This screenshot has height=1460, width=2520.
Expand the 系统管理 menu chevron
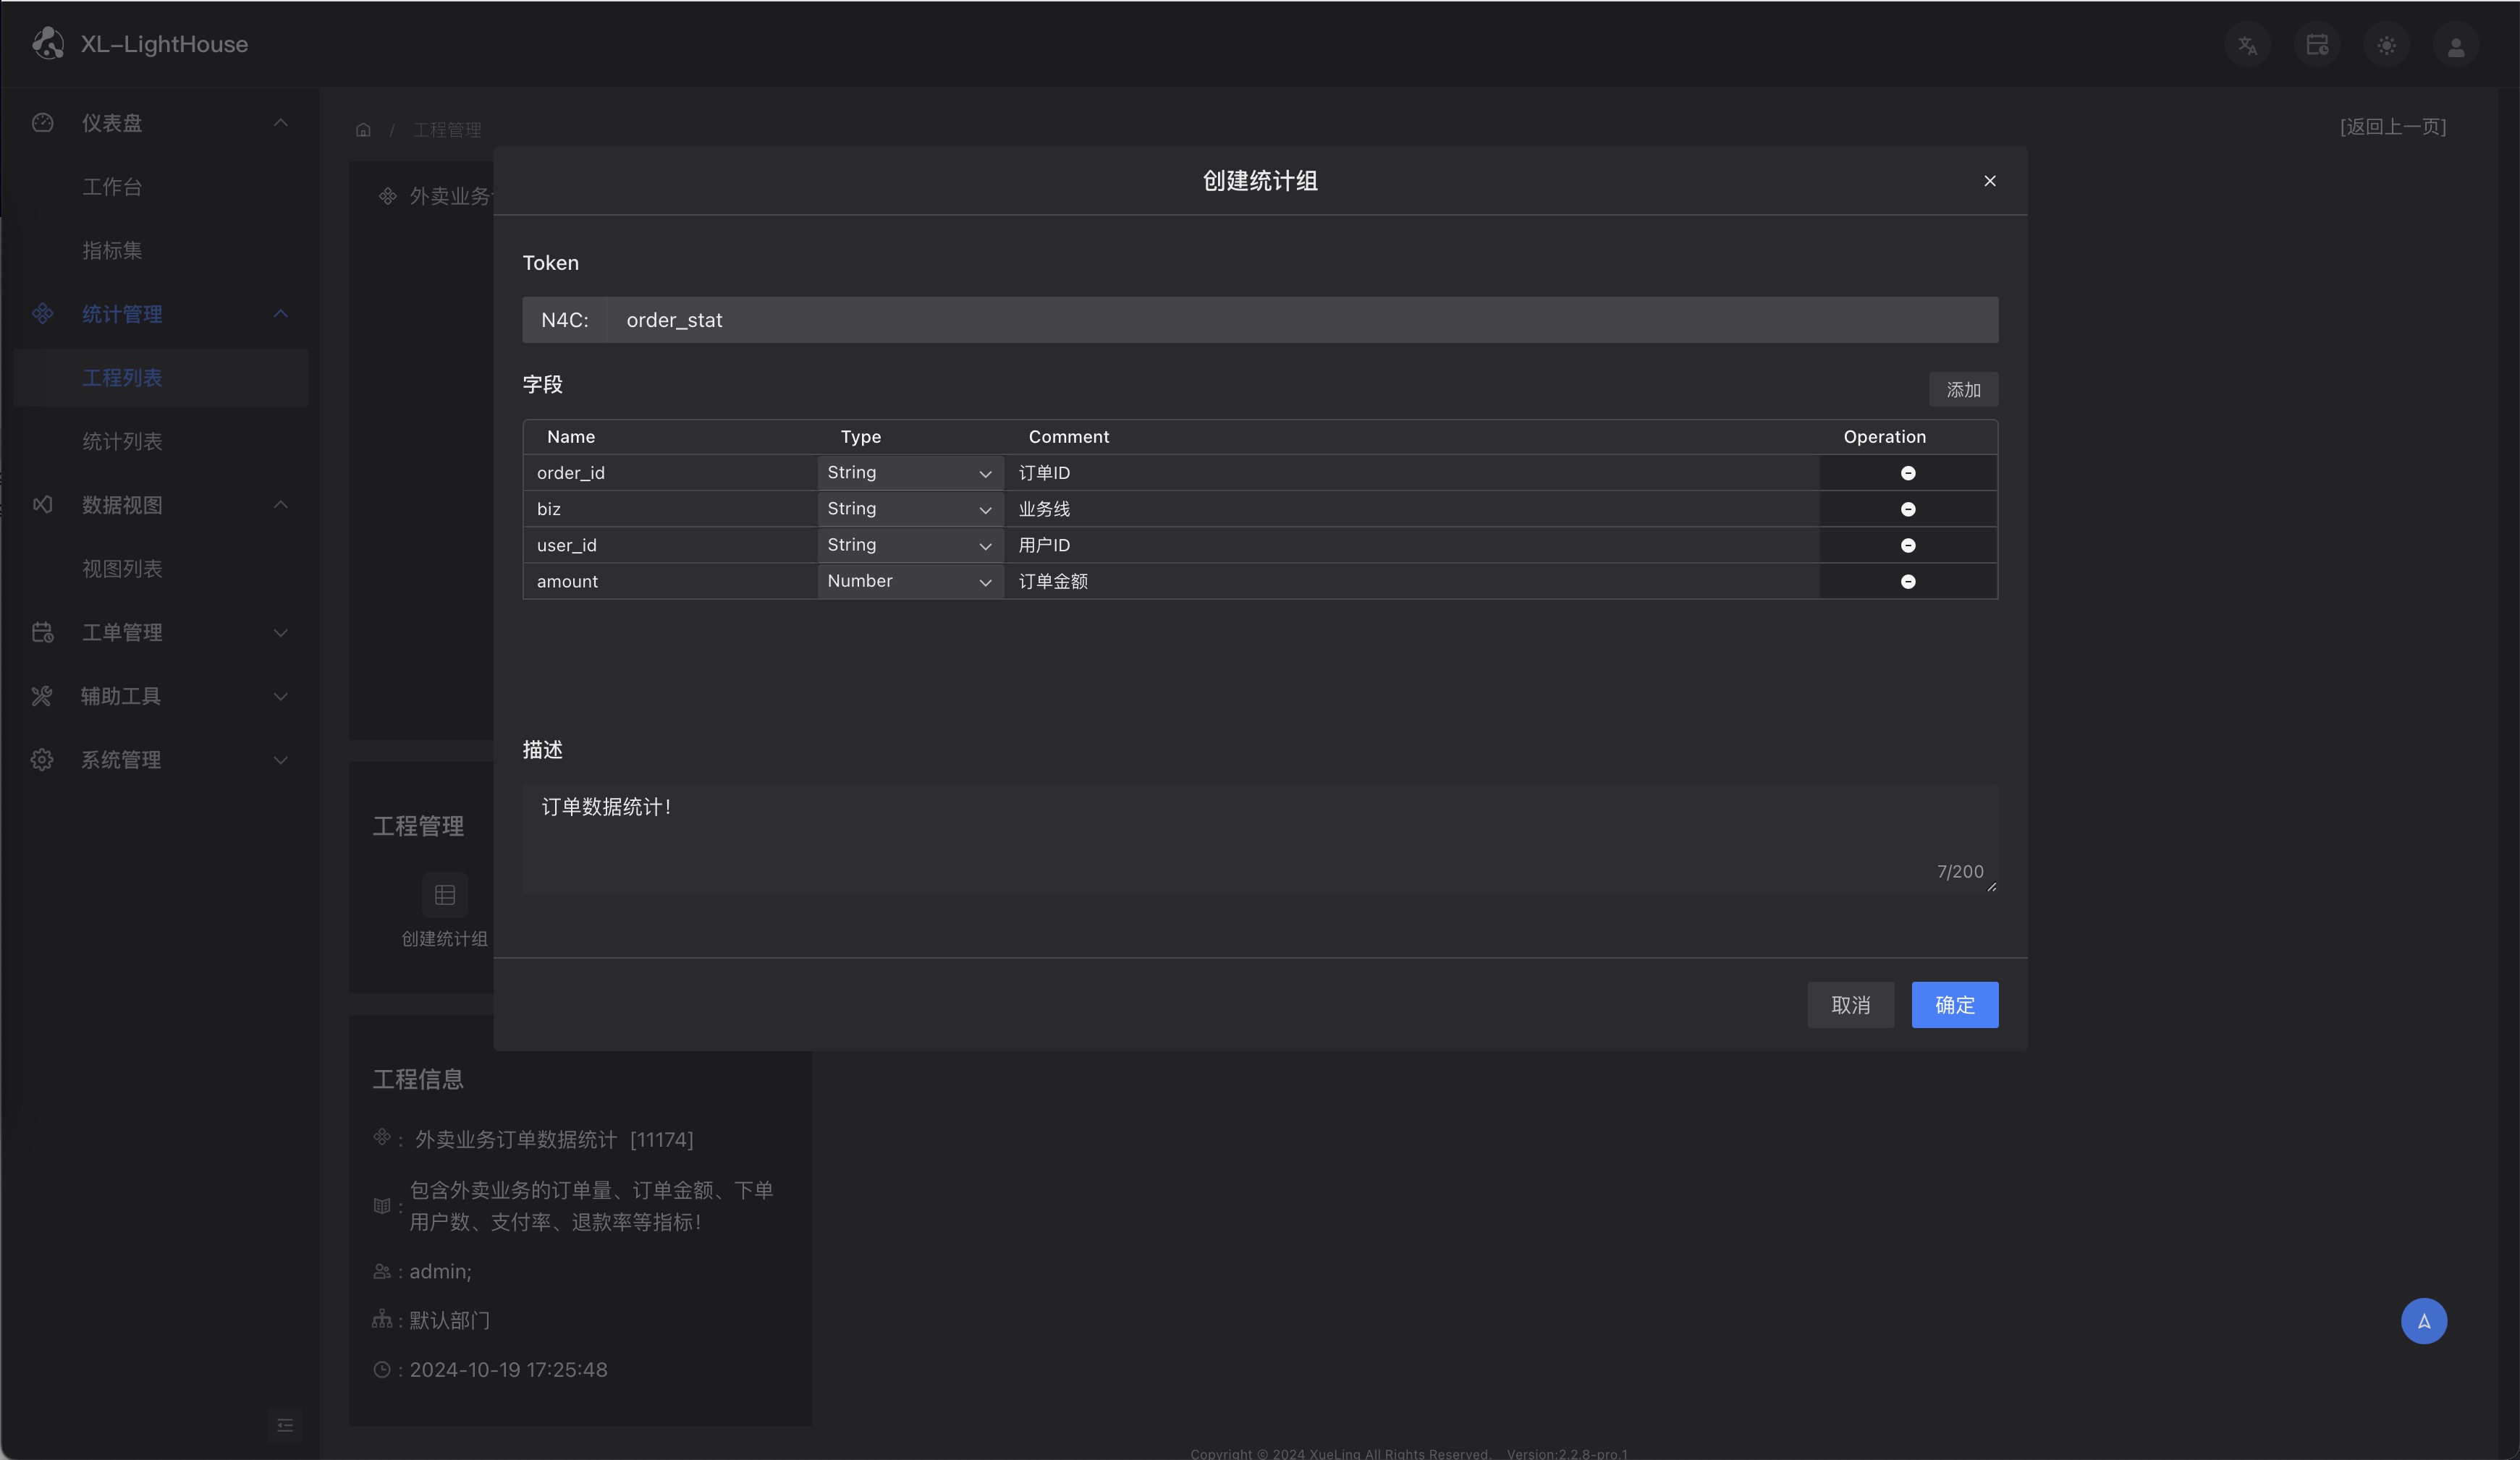tap(281, 760)
